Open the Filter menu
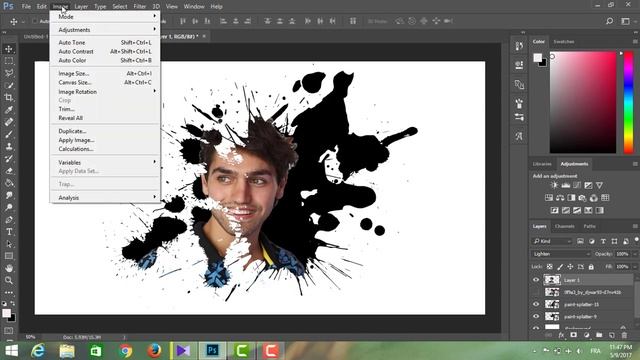Image resolution: width=640 pixels, height=360 pixels. click(x=140, y=7)
